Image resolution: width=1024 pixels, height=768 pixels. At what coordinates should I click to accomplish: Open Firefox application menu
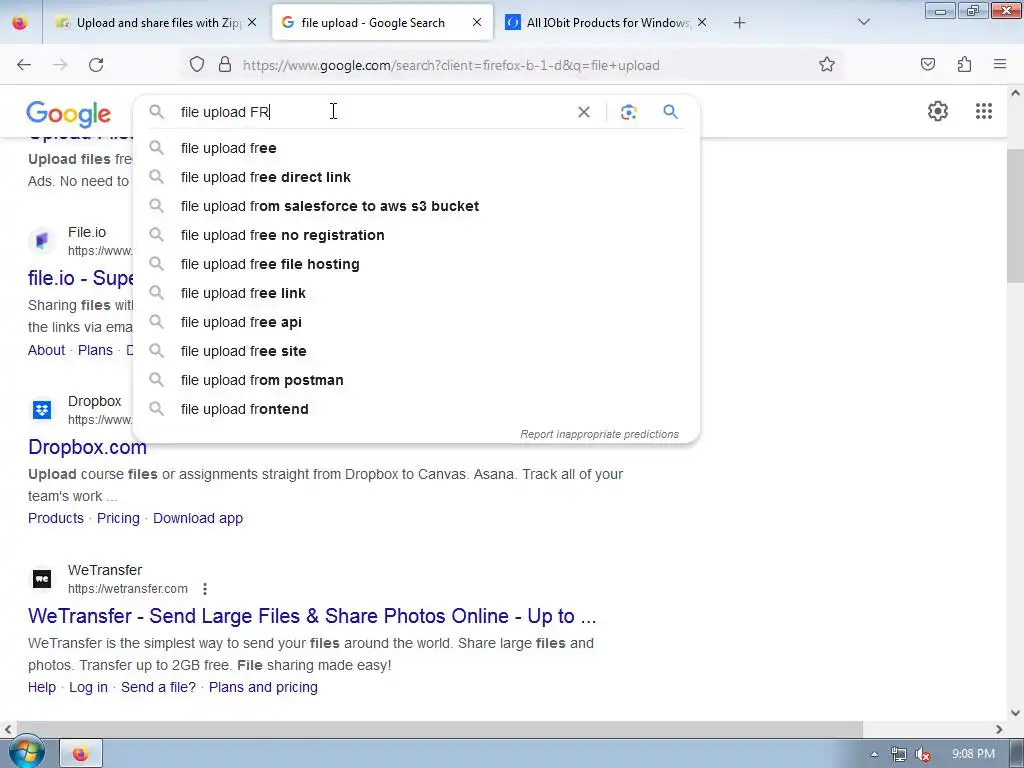click(1000, 65)
